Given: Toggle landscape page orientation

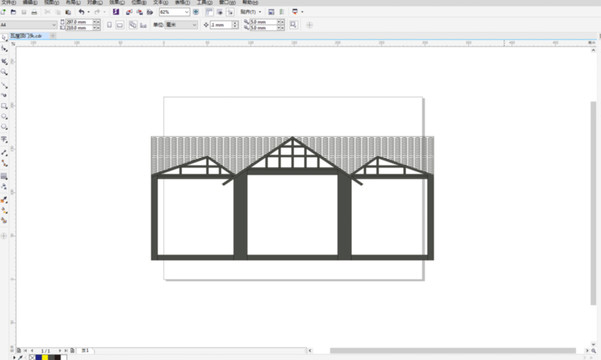Looking at the screenshot, I should [x=120, y=25].
